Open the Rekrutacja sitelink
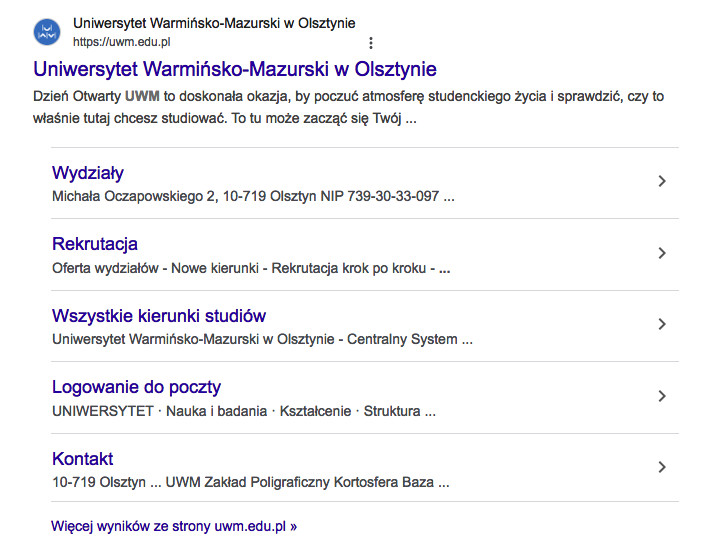The height and width of the screenshot is (544, 710). [x=95, y=244]
